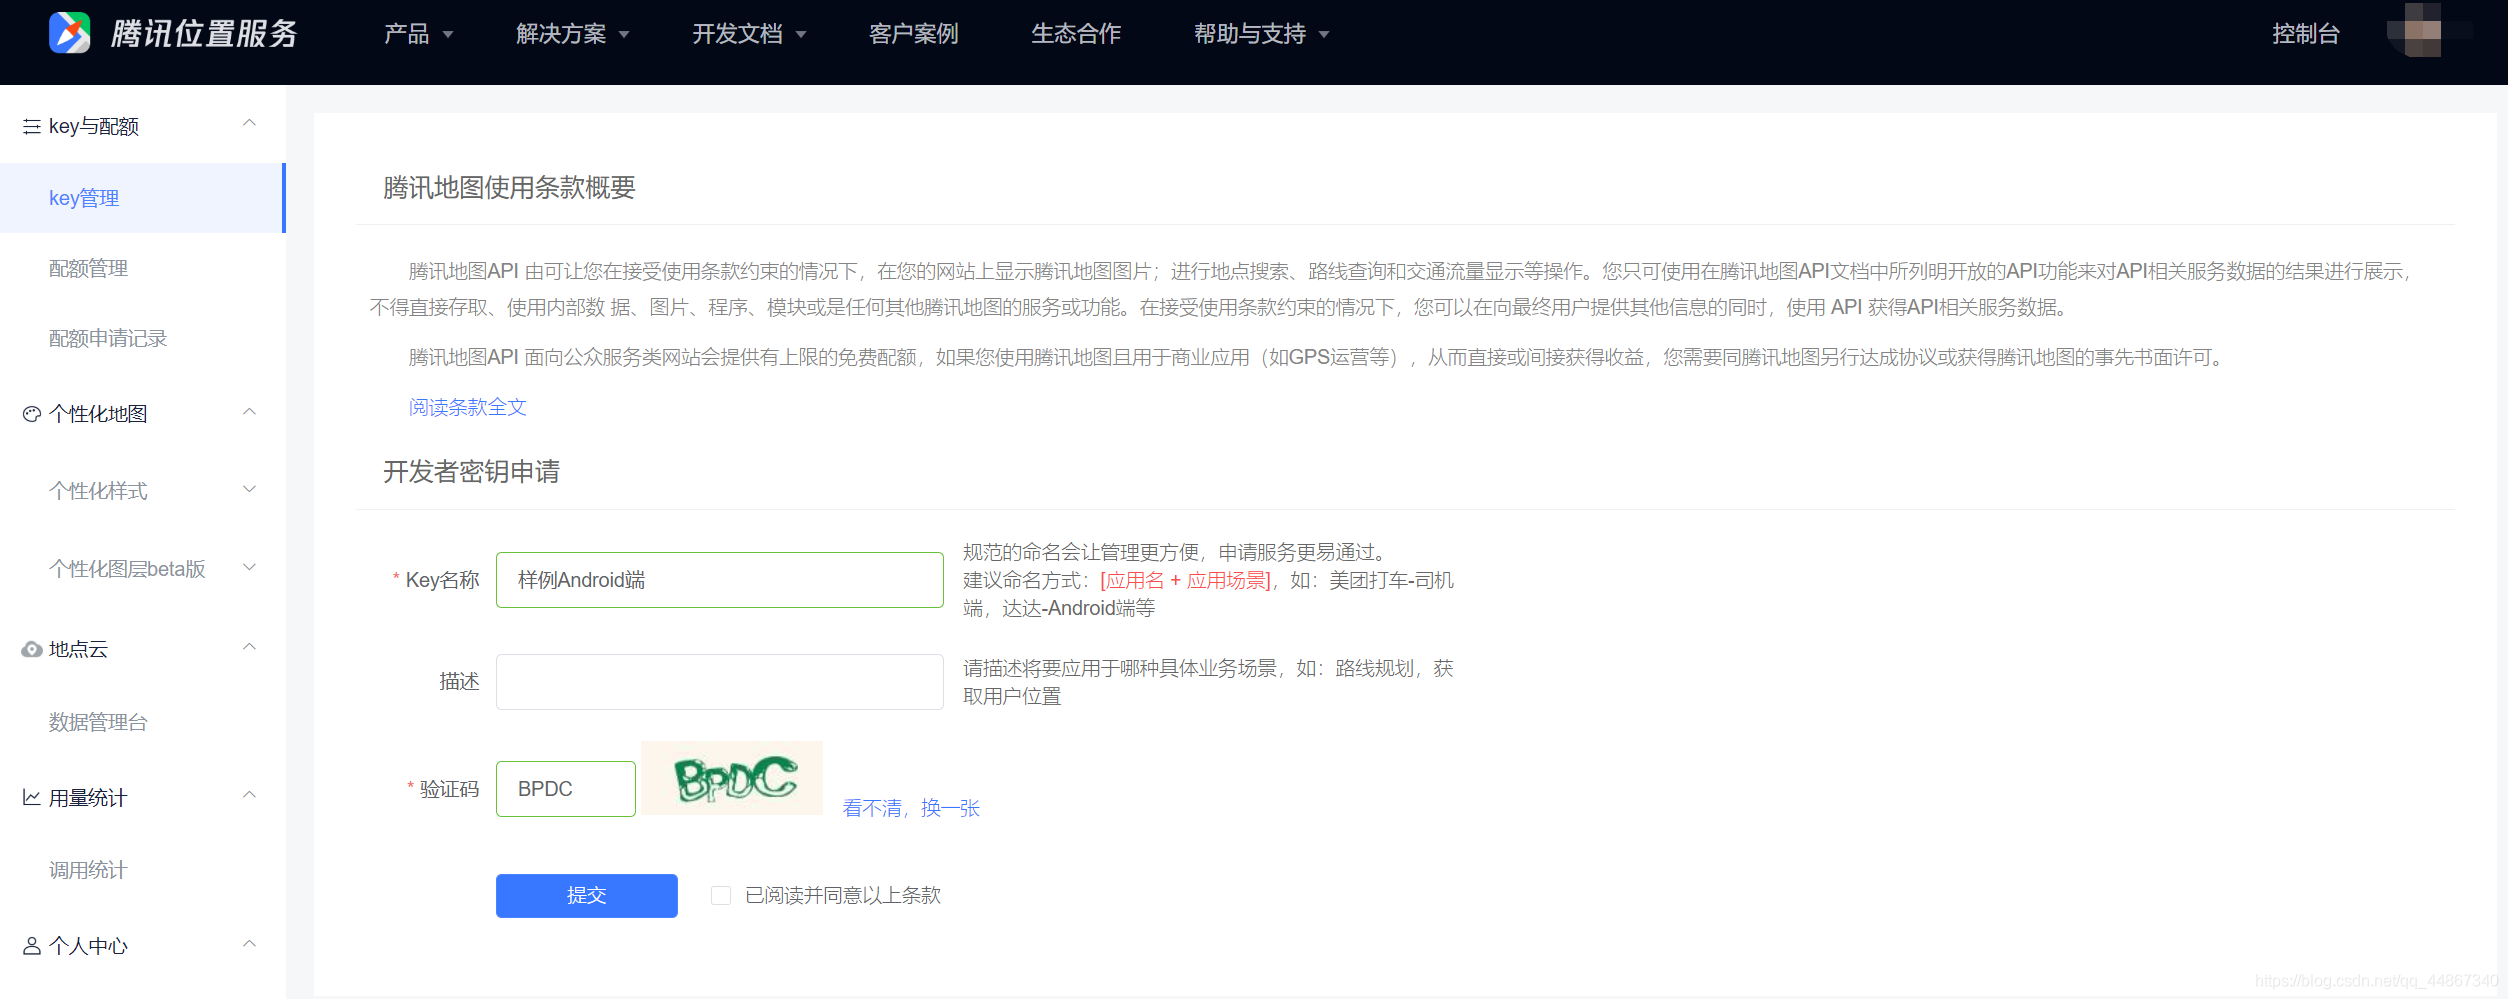
Task: Open the 产品 dropdown menu
Action: [419, 34]
